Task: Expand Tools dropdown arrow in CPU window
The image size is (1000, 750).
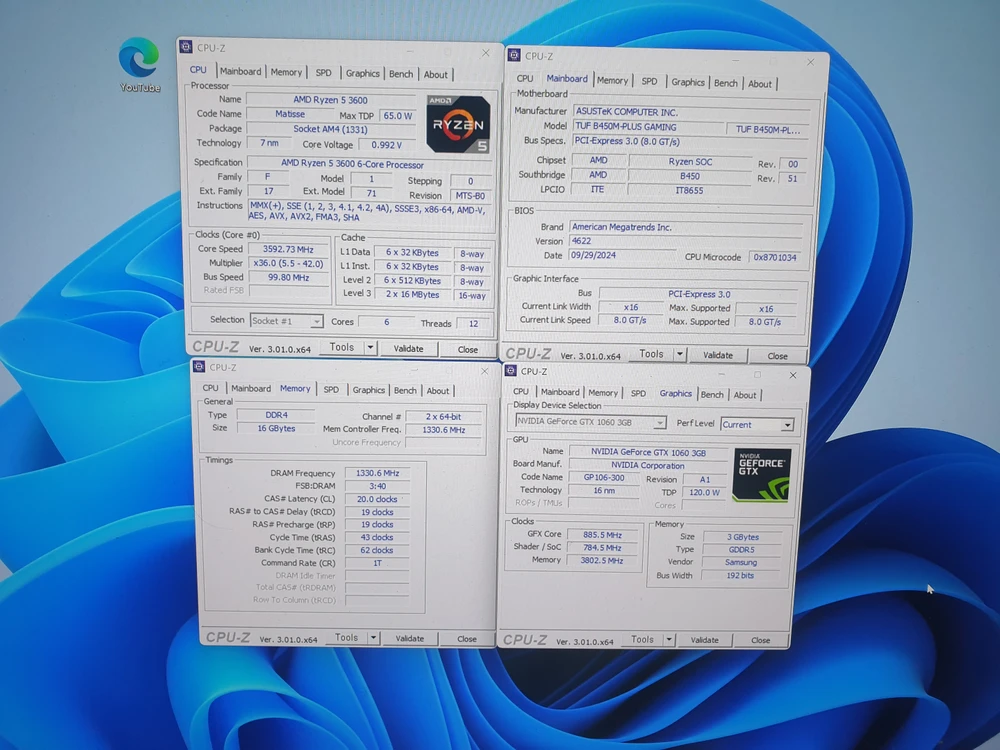Action: point(371,348)
